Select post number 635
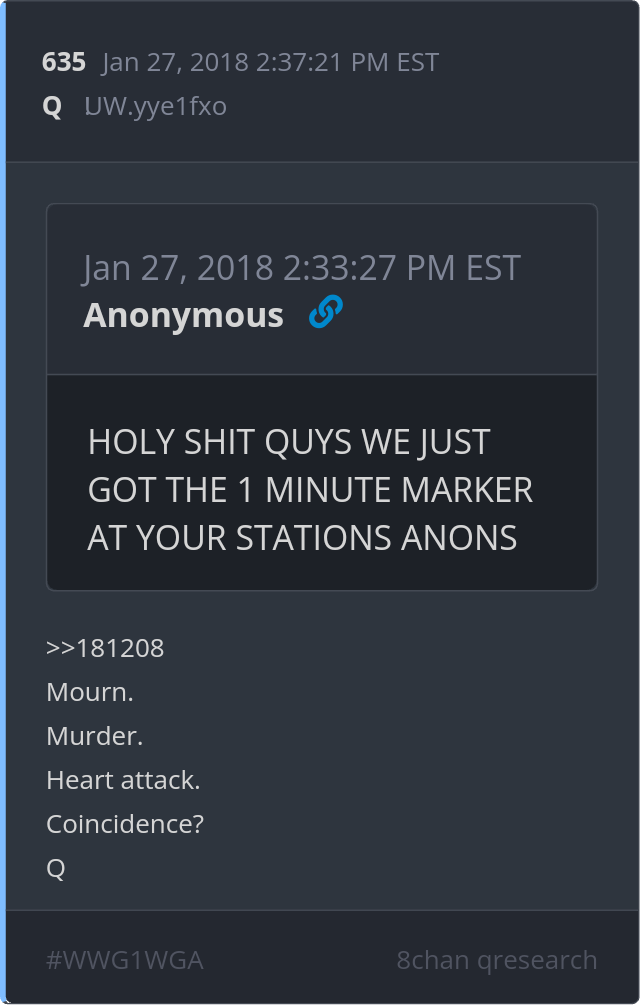640x1006 pixels. point(63,62)
